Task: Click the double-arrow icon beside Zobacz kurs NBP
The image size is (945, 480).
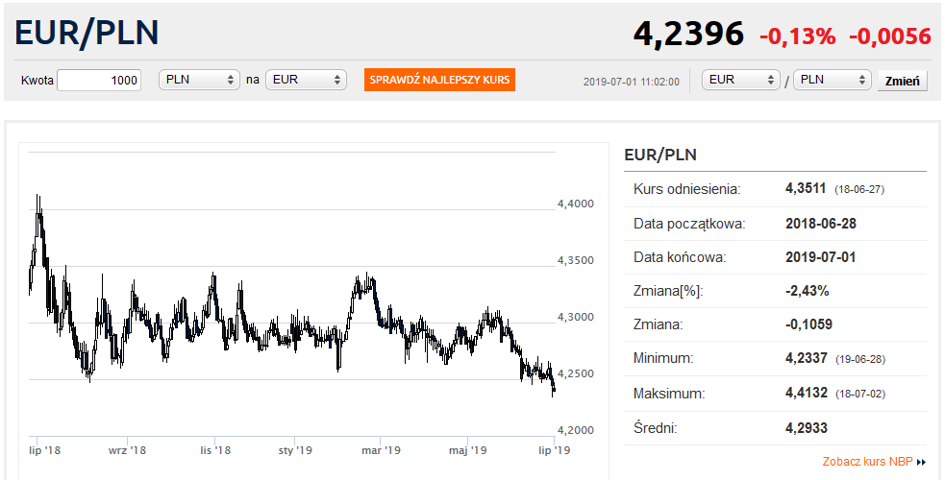Action: pyautogui.click(x=921, y=463)
